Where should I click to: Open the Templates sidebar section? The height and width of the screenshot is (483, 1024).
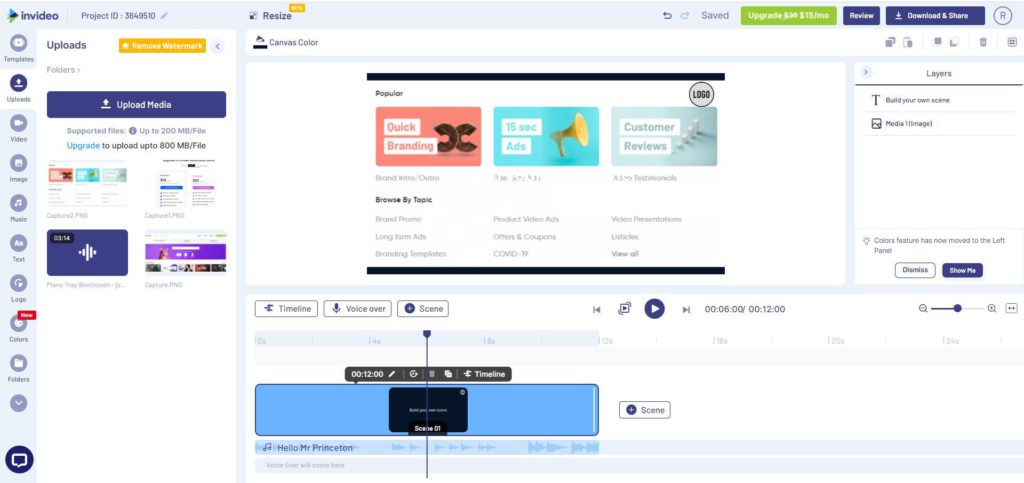point(18,48)
